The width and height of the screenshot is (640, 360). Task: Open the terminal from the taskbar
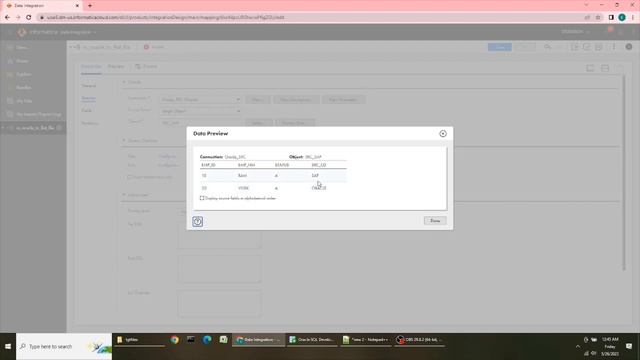(x=191, y=340)
